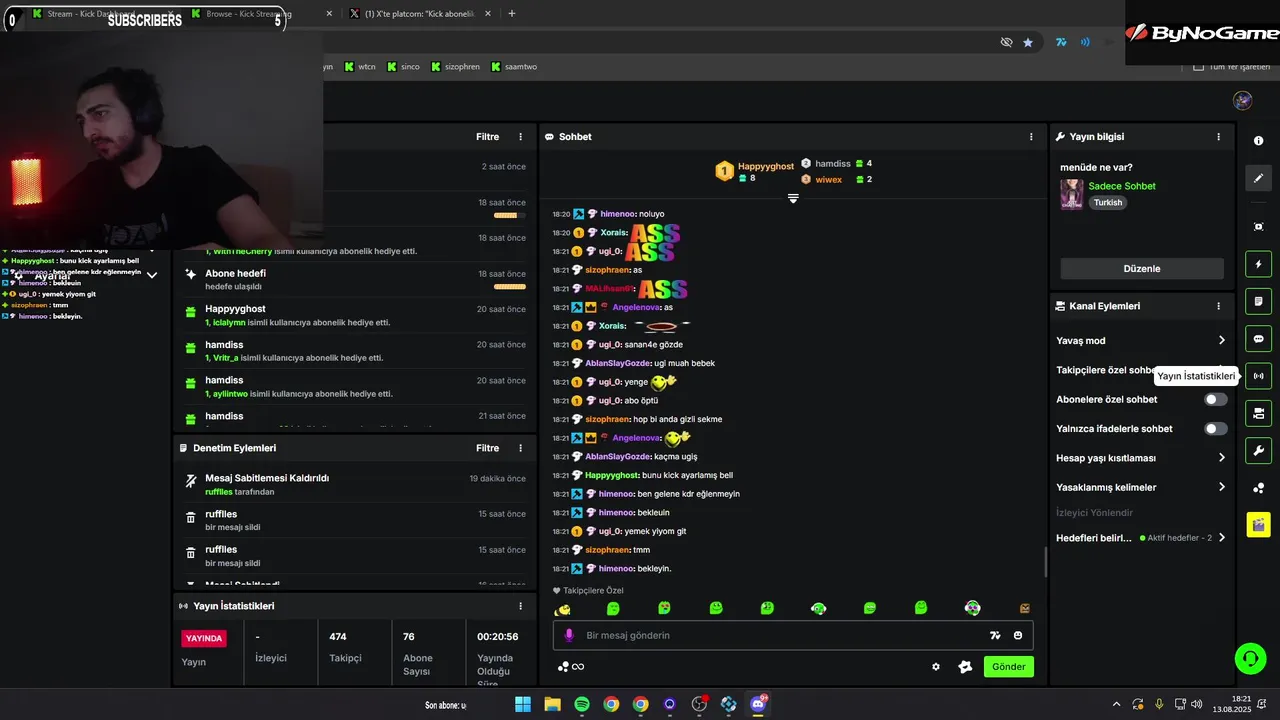This screenshot has height=720, width=1280.
Task: Open Spotify from the taskbar
Action: [x=582, y=704]
